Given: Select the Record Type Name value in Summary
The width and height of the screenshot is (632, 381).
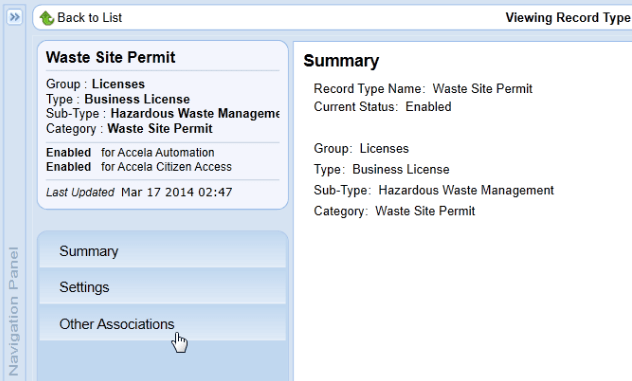Looking at the screenshot, I should click(x=482, y=89).
